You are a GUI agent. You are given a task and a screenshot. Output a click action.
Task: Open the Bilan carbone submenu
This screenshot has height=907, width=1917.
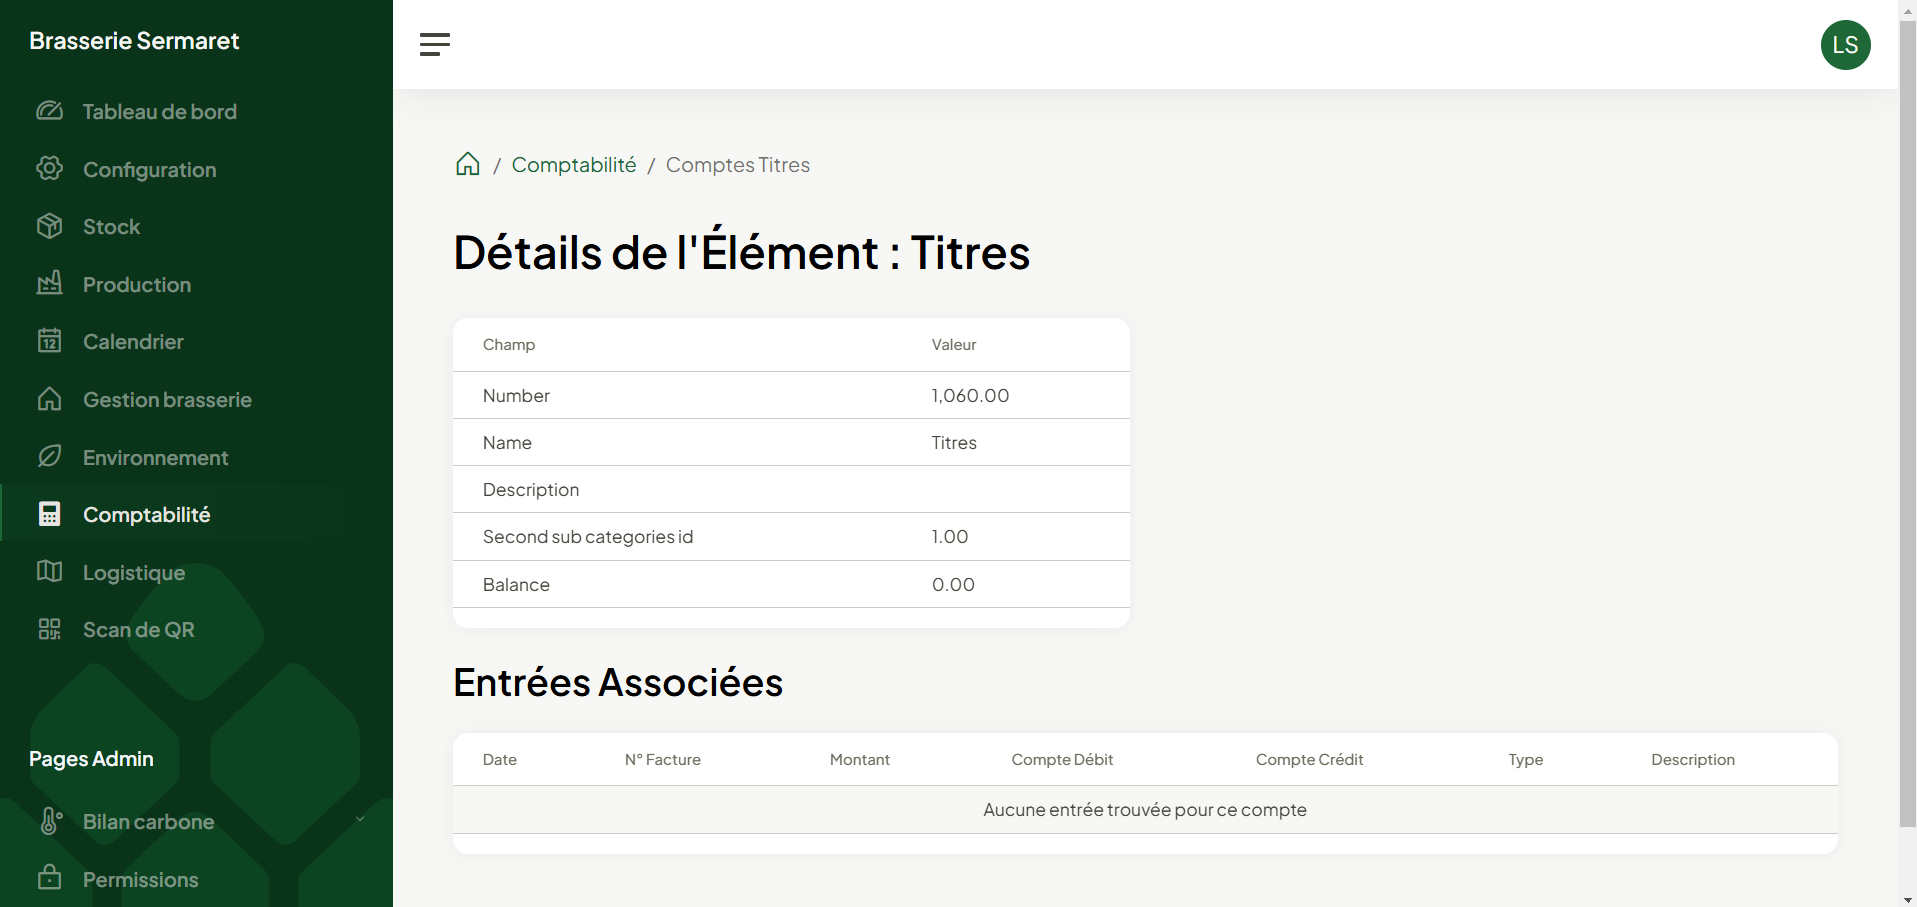tap(148, 822)
